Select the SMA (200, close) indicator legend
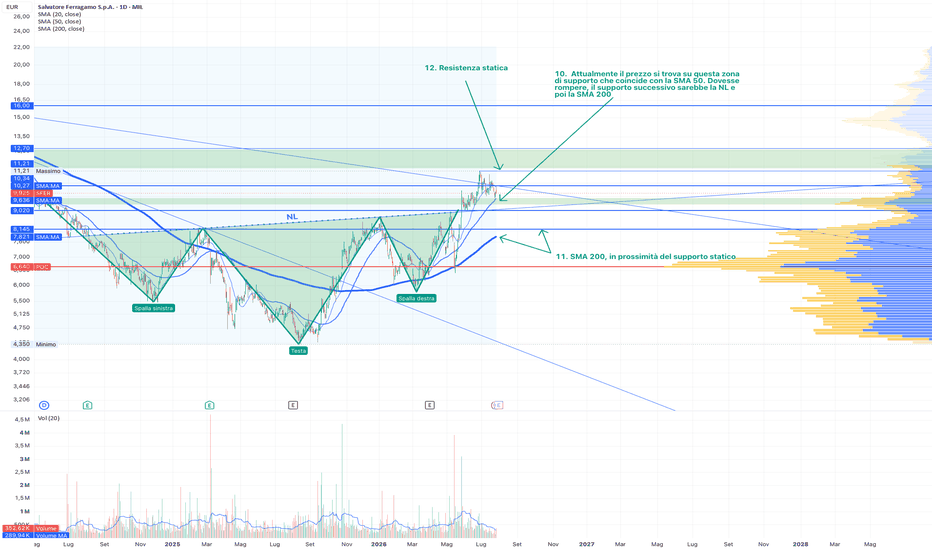 click(x=61, y=29)
